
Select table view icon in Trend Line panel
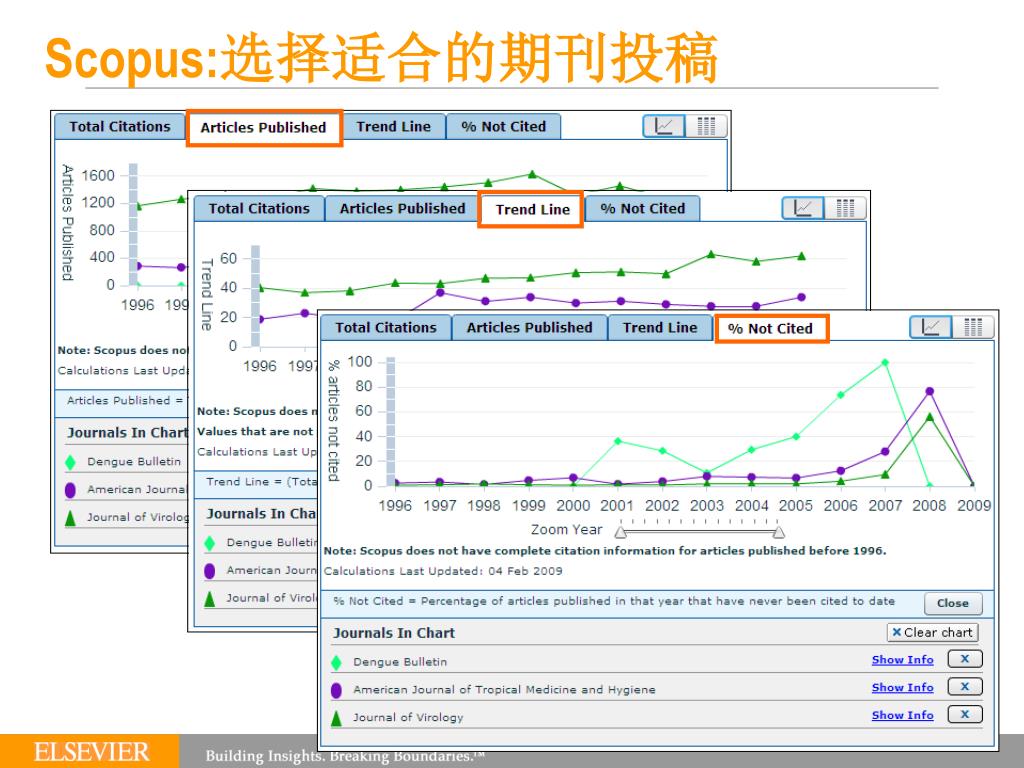[x=844, y=208]
